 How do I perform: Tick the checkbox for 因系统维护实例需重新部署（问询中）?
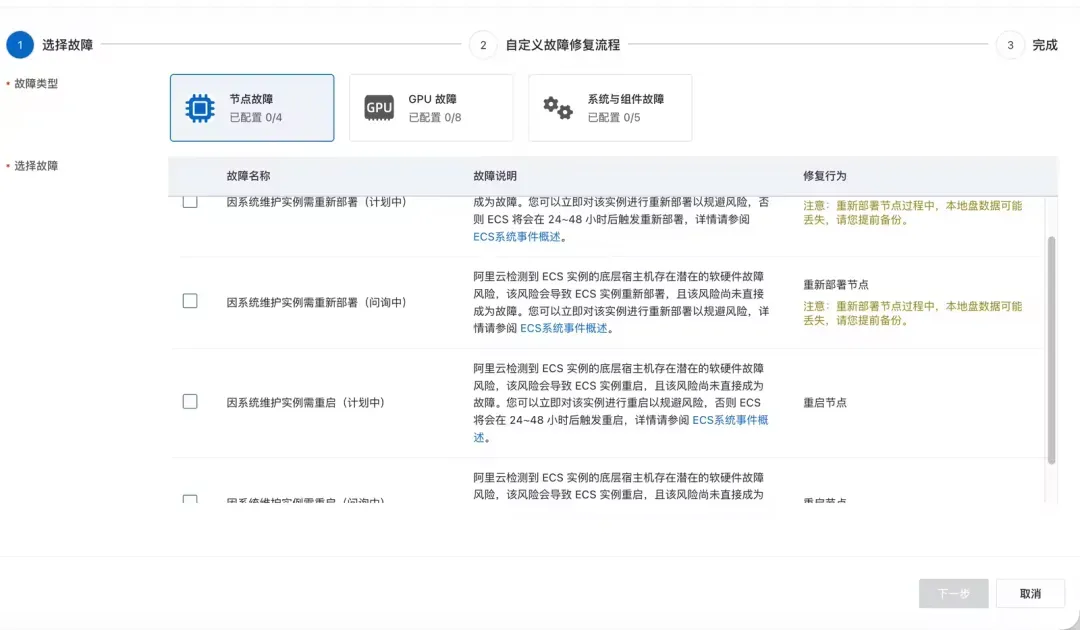pyautogui.click(x=190, y=301)
